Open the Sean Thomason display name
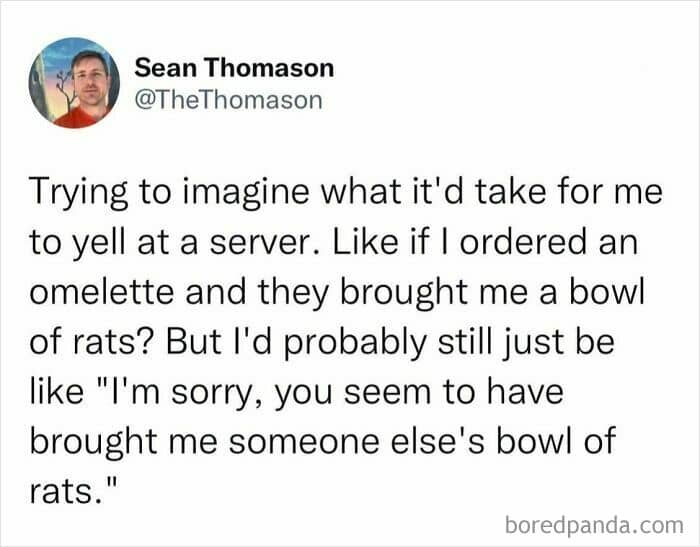This screenshot has height=547, width=700. (233, 69)
